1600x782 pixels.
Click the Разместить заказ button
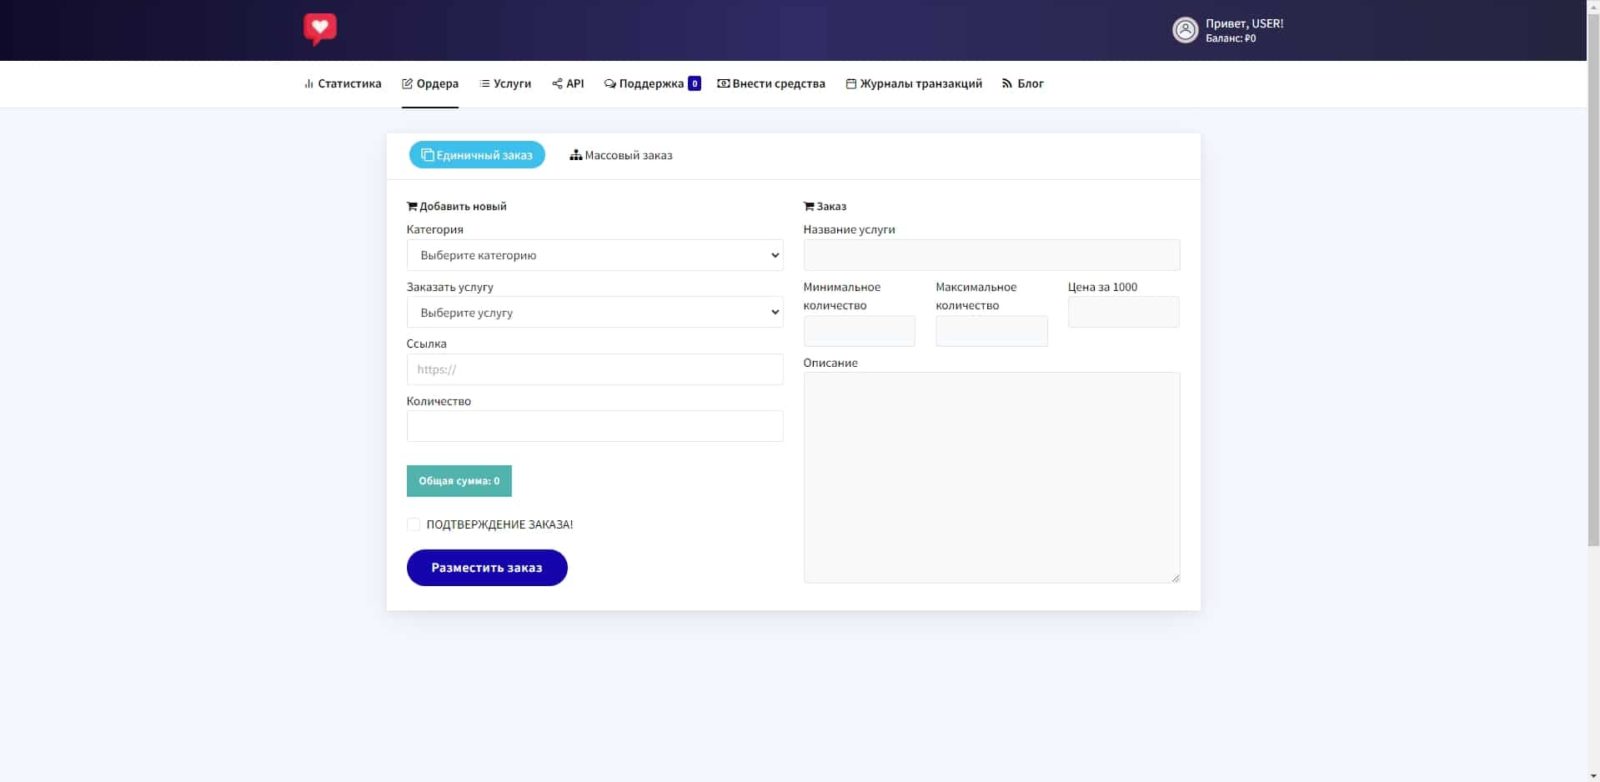487,568
